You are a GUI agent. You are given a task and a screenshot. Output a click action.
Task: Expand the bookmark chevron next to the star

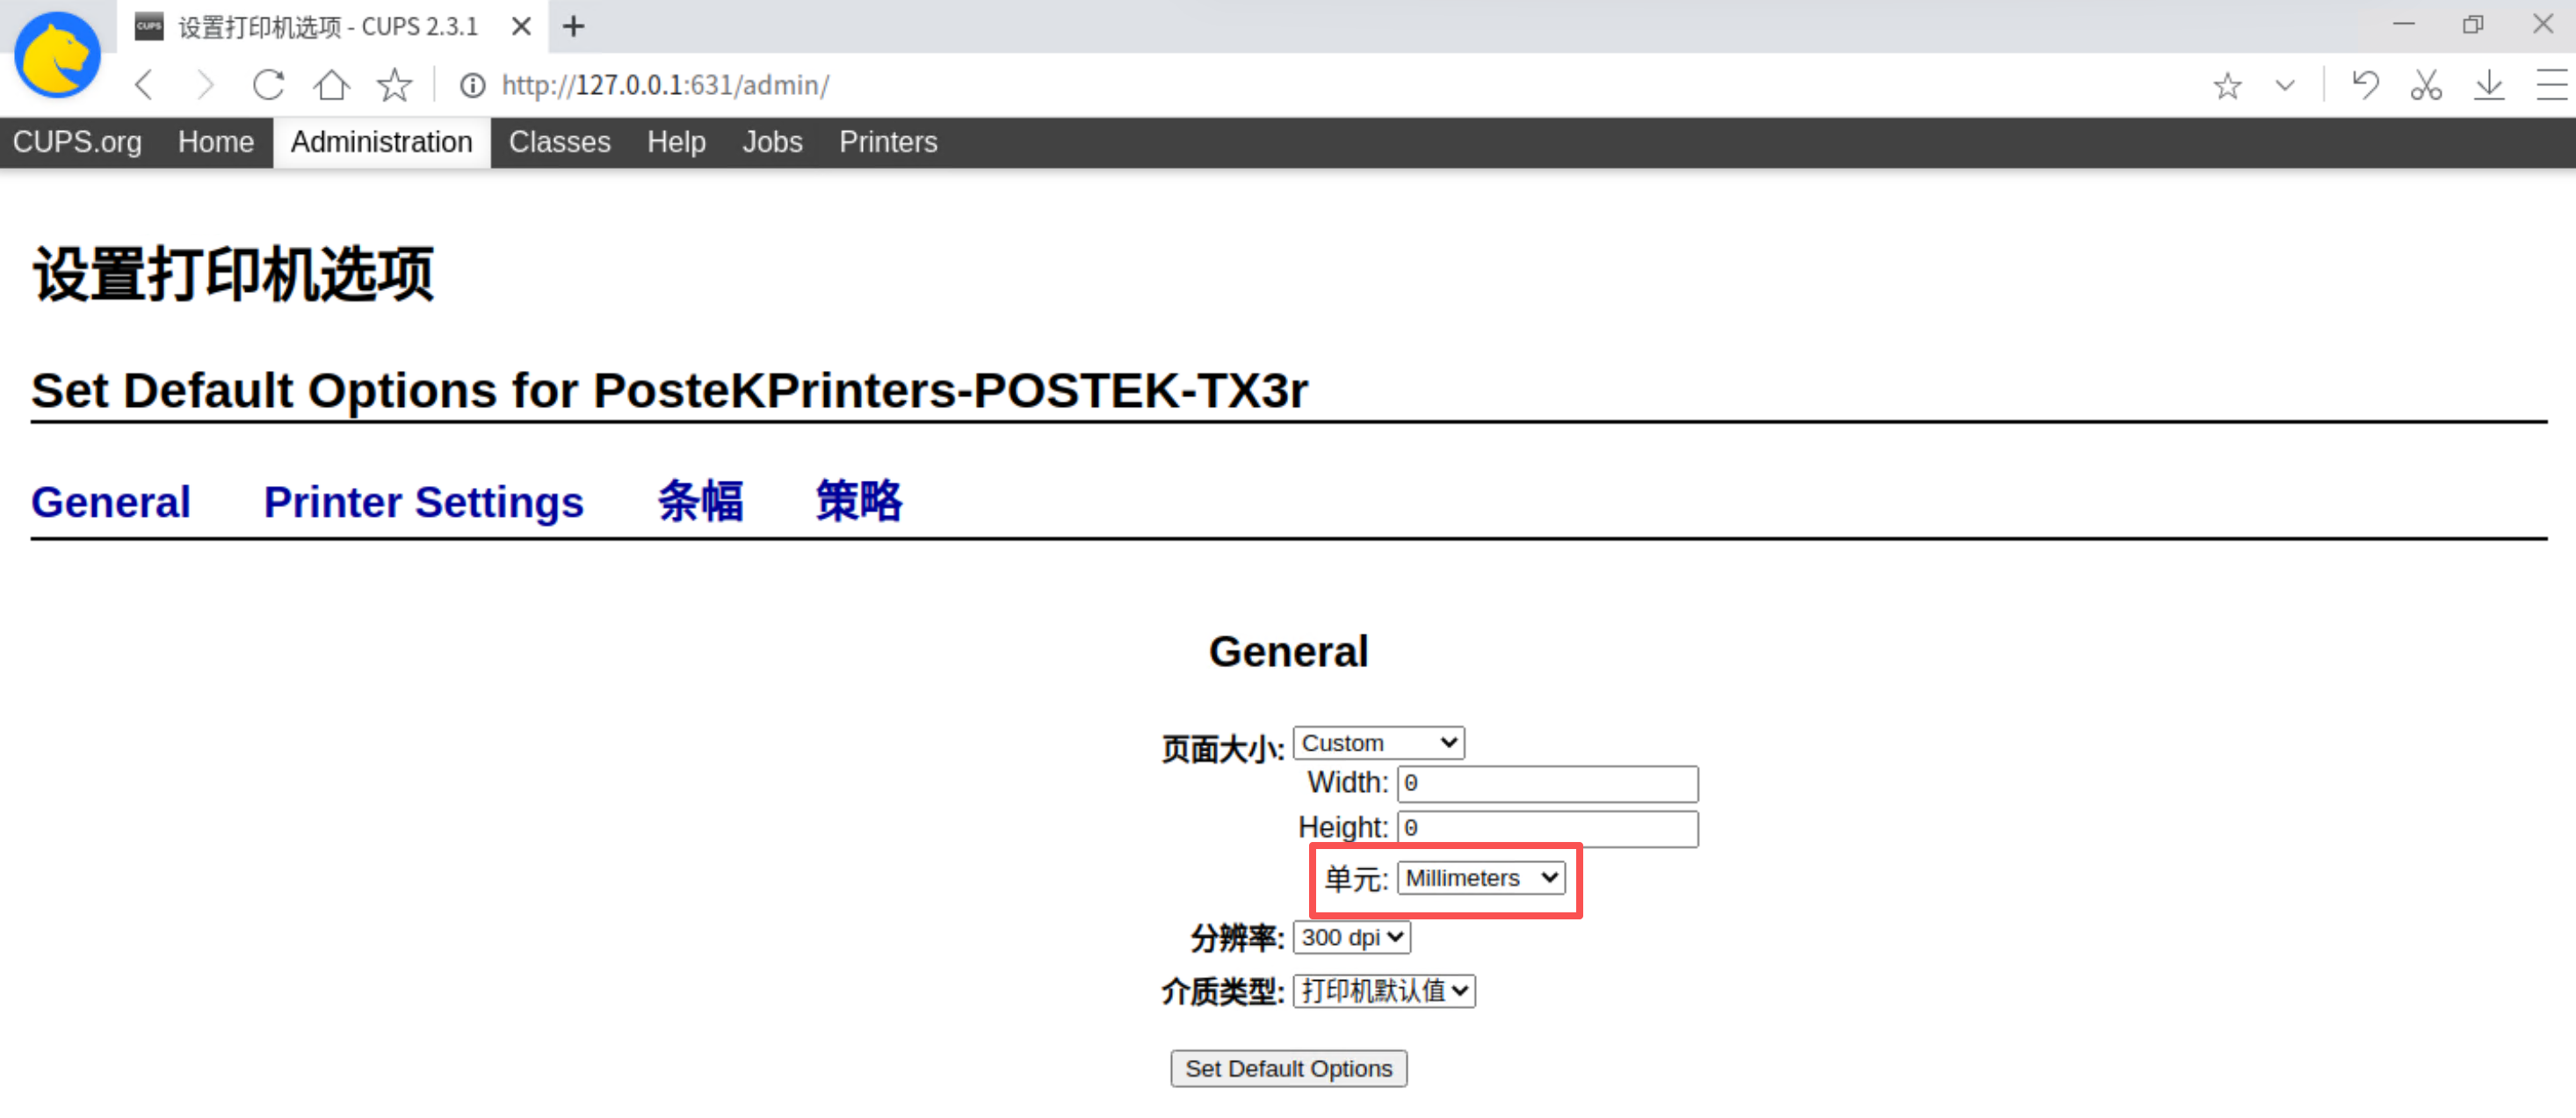(2285, 86)
